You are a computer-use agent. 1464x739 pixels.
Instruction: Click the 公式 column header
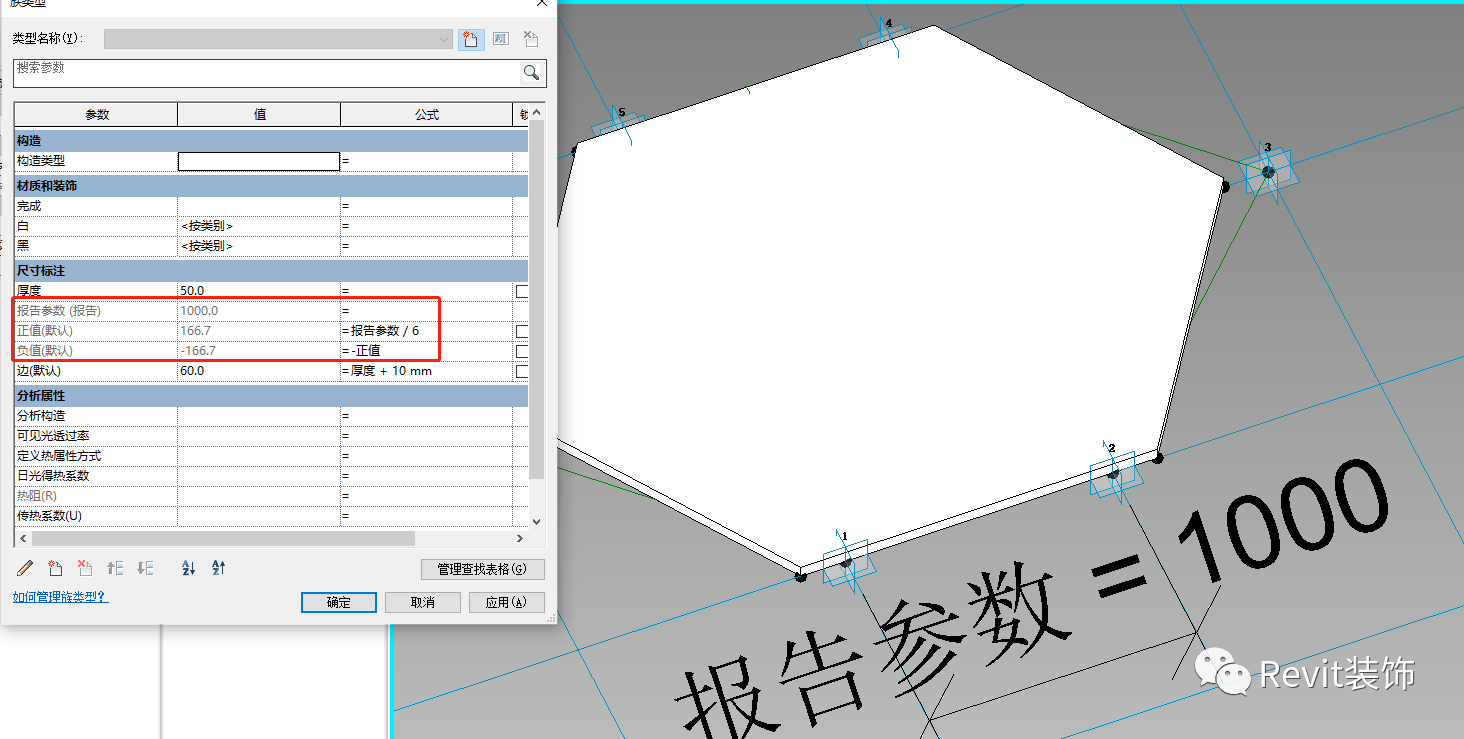pos(426,114)
